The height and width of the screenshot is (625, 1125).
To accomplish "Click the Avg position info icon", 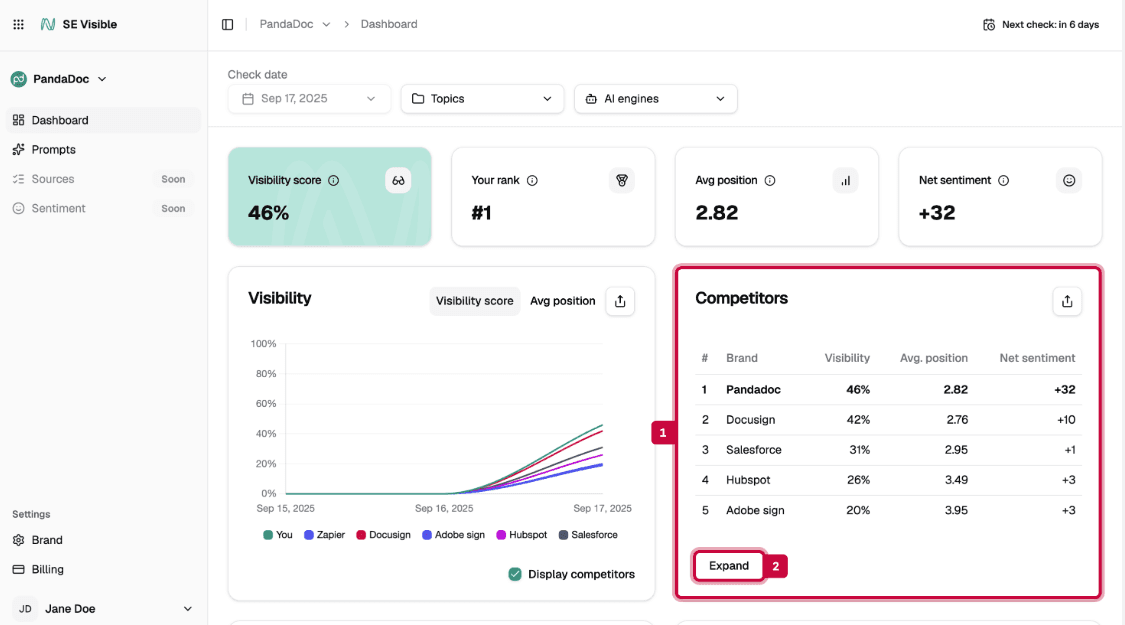I will click(770, 180).
